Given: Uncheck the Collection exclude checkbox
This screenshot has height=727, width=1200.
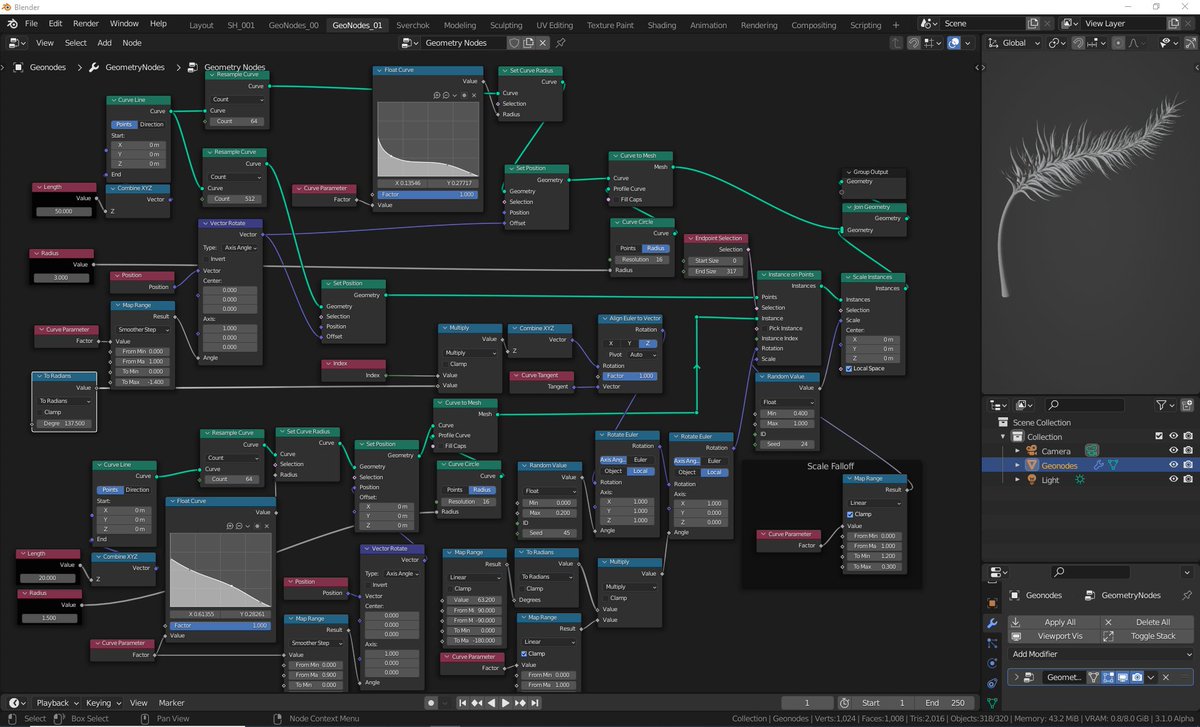Looking at the screenshot, I should [1159, 436].
